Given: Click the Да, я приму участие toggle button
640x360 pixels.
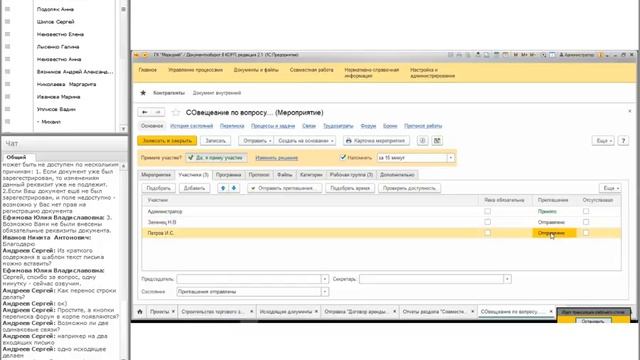Looking at the screenshot, I should pos(216,158).
